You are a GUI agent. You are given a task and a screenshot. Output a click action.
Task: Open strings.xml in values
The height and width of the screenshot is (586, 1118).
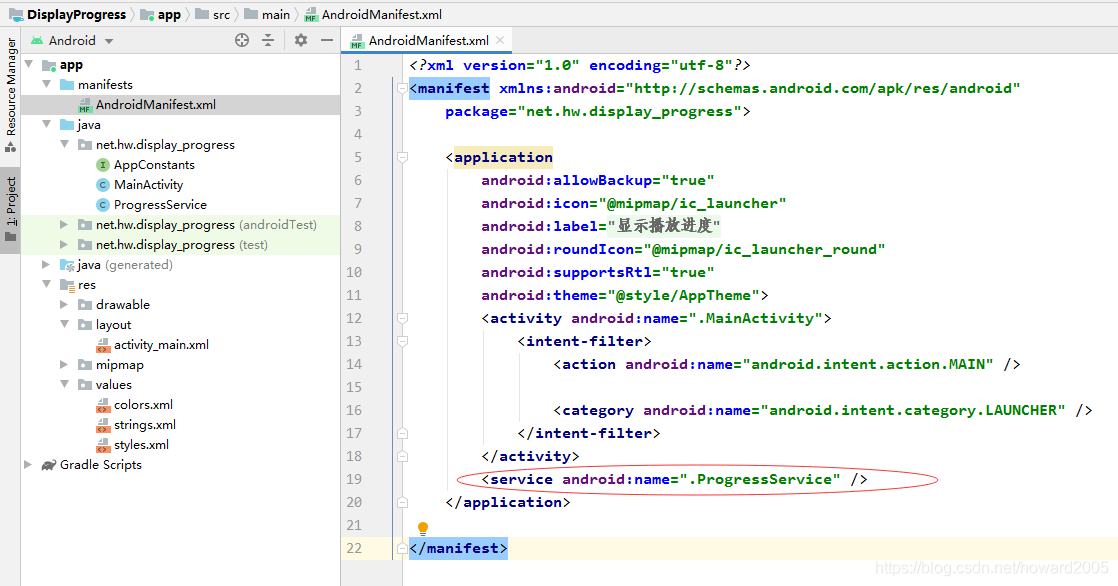(x=145, y=424)
